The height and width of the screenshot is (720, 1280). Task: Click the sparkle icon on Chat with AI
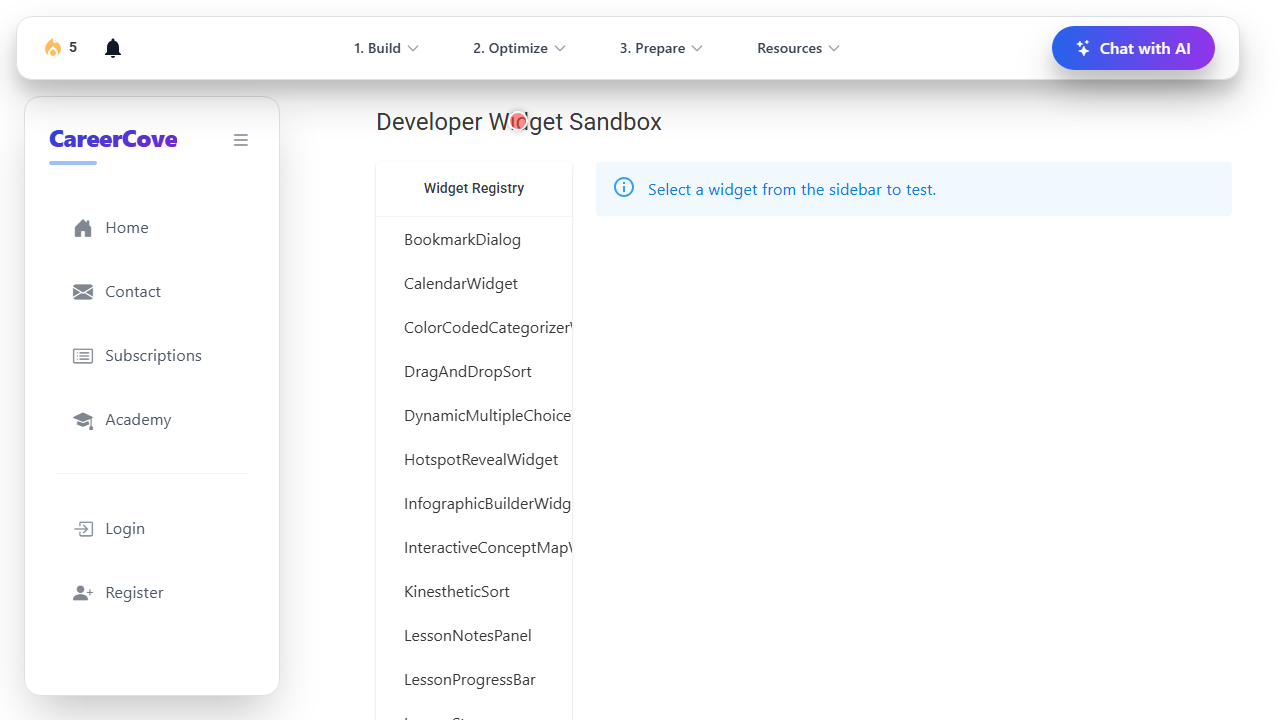coord(1083,48)
